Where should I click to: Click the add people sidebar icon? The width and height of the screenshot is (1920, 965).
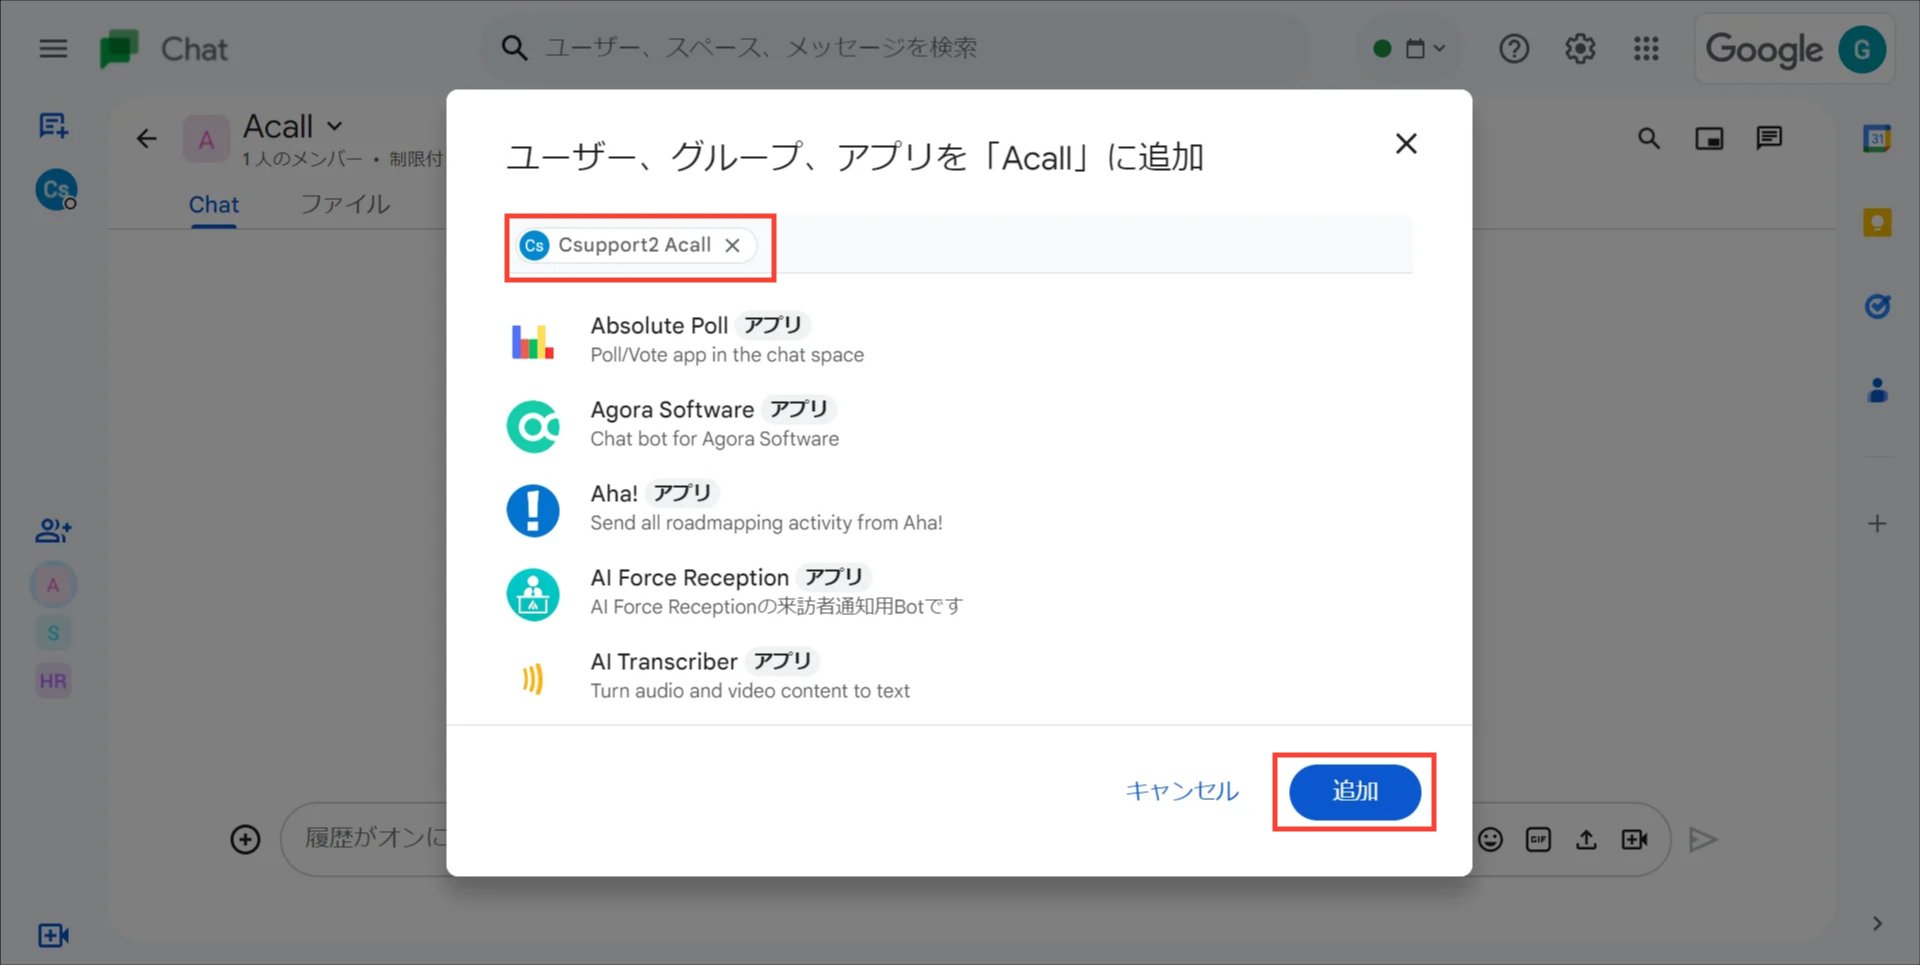pos(53,530)
